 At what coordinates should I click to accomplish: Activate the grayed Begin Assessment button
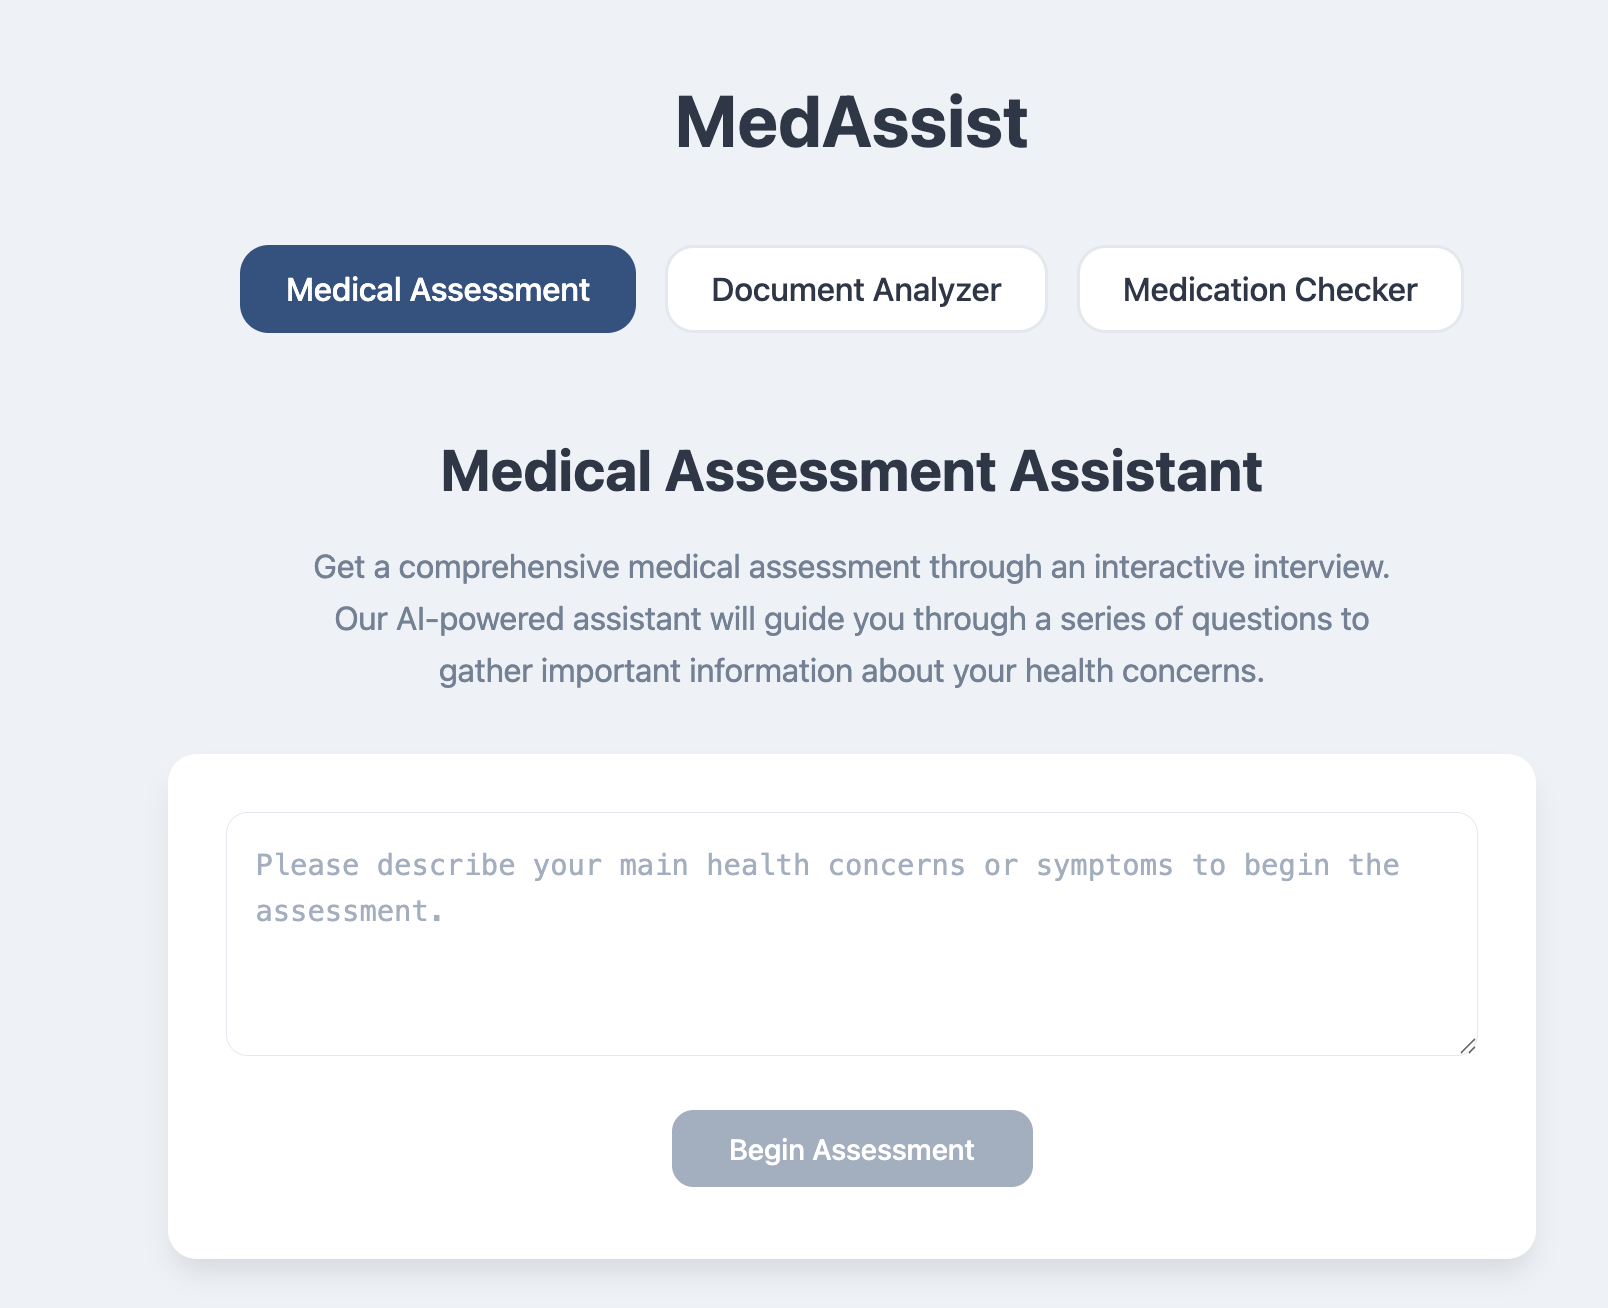tap(851, 1148)
